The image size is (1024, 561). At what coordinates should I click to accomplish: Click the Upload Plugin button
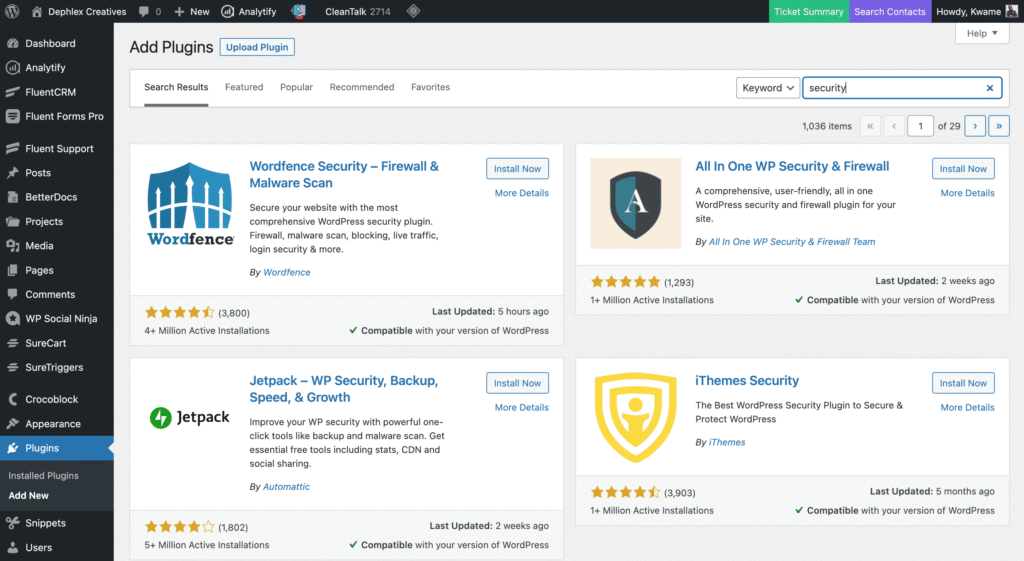click(x=257, y=47)
